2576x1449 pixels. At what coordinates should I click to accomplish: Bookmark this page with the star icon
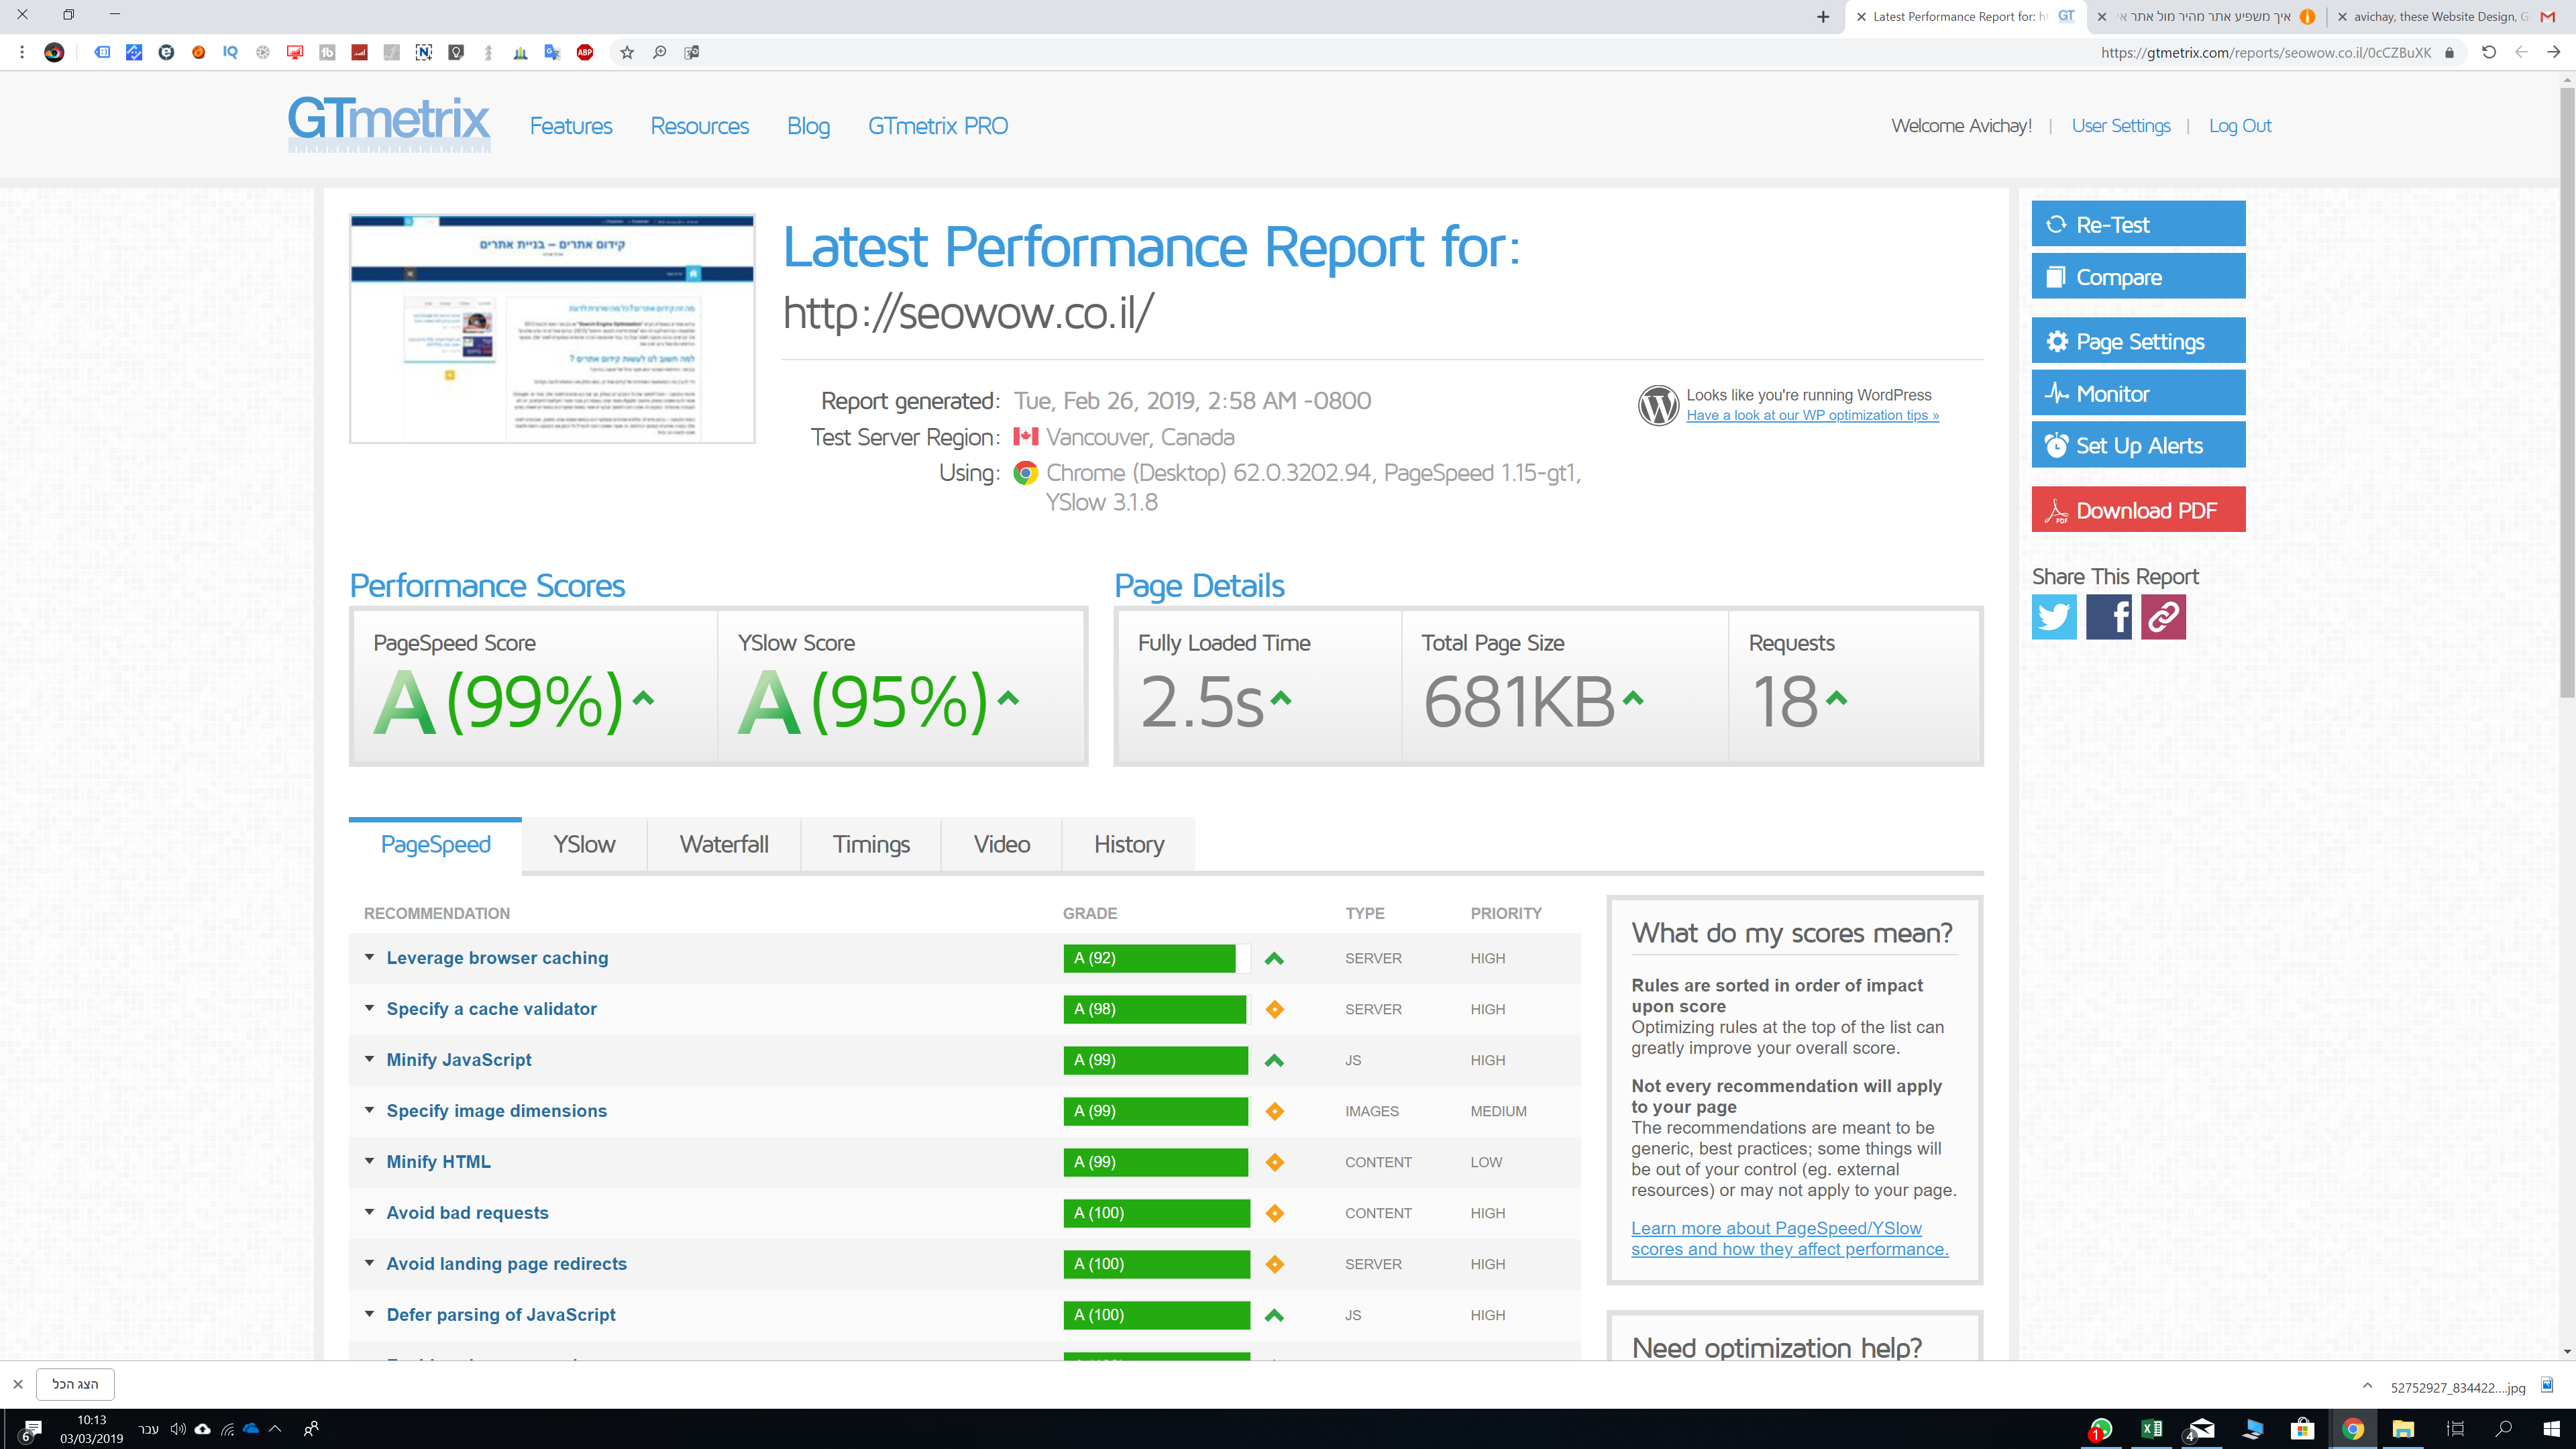(627, 52)
